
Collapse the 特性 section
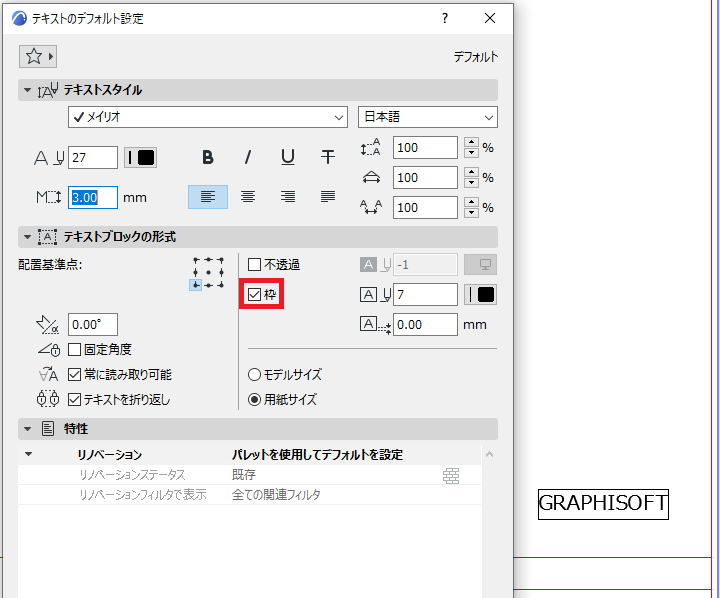pyautogui.click(x=28, y=429)
